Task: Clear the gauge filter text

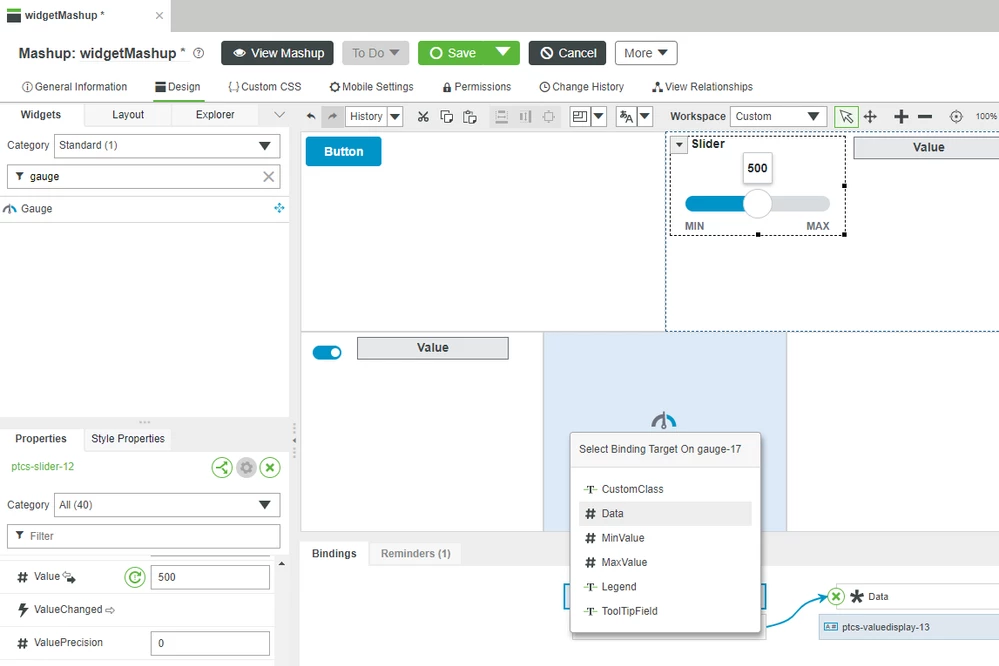Action: (269, 177)
